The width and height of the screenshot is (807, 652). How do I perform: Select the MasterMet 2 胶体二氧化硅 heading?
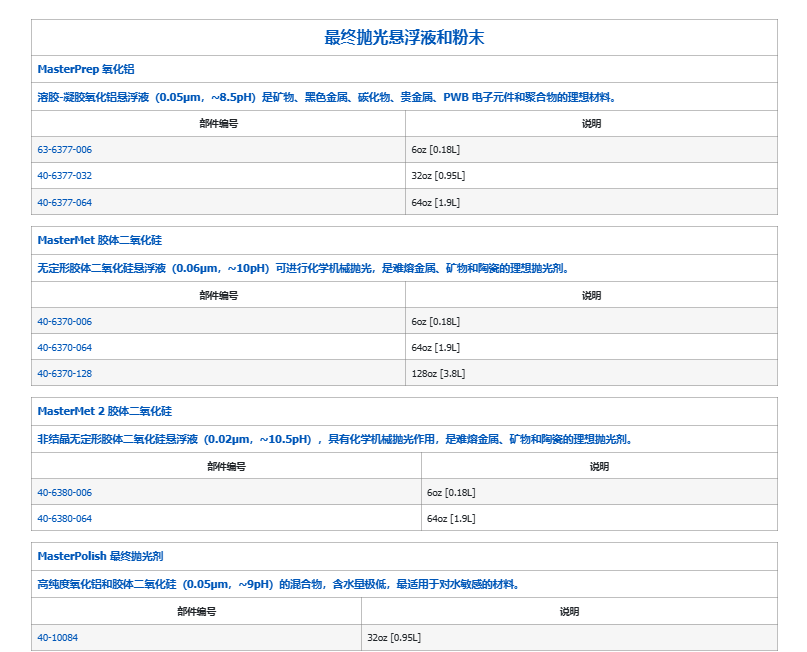coord(104,411)
